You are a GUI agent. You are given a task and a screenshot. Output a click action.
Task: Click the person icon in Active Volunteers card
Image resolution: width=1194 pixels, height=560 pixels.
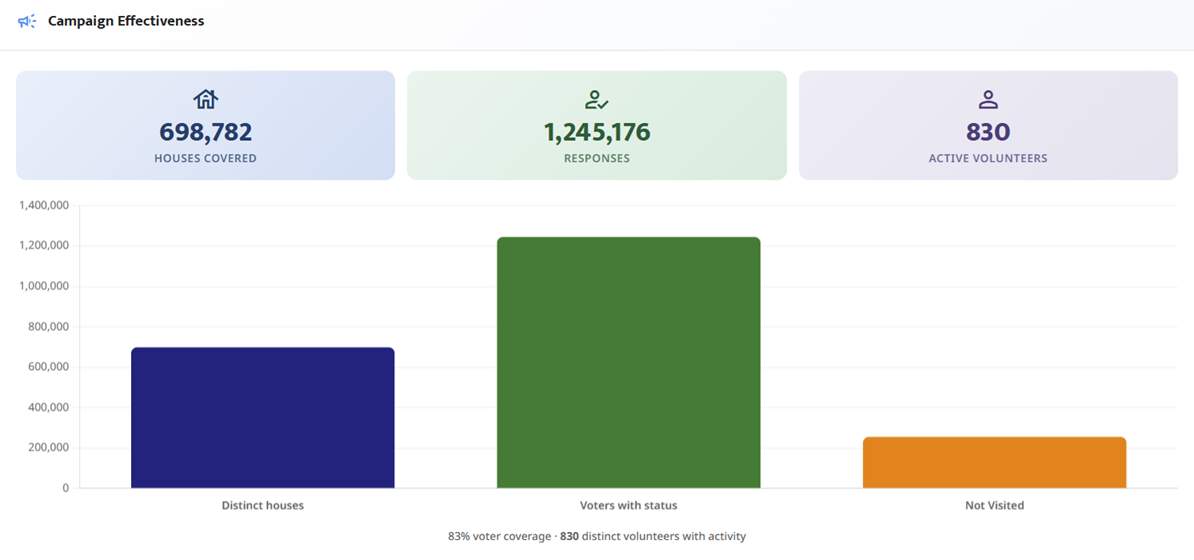tap(988, 99)
